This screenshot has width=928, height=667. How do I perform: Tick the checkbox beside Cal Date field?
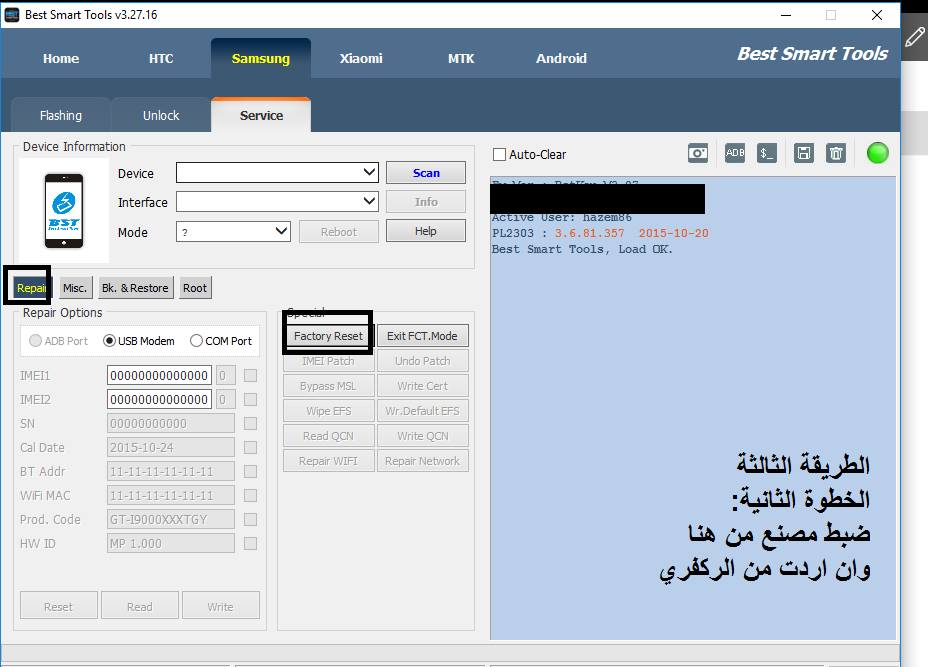click(x=250, y=447)
